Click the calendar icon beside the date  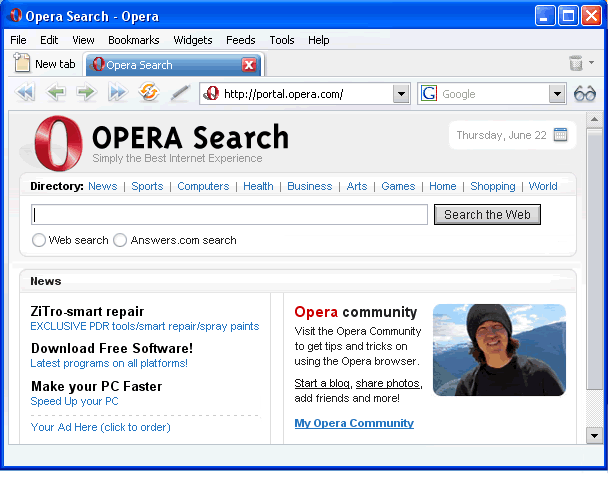tap(560, 135)
